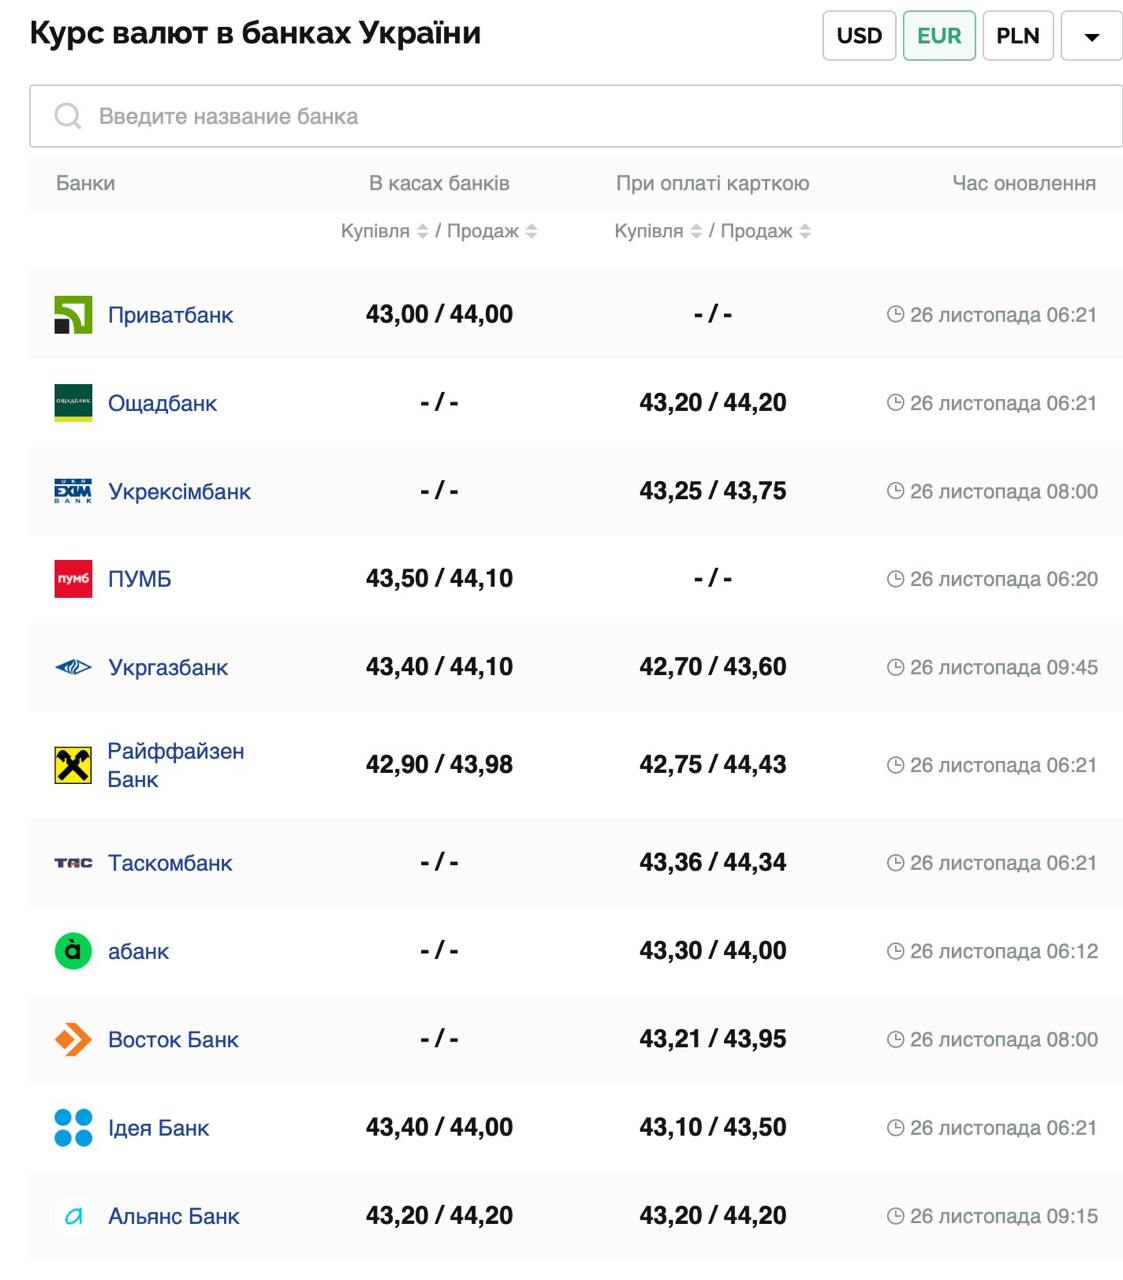
Task: Click the blue-dots Ідея Банк logo
Action: click(x=73, y=1128)
